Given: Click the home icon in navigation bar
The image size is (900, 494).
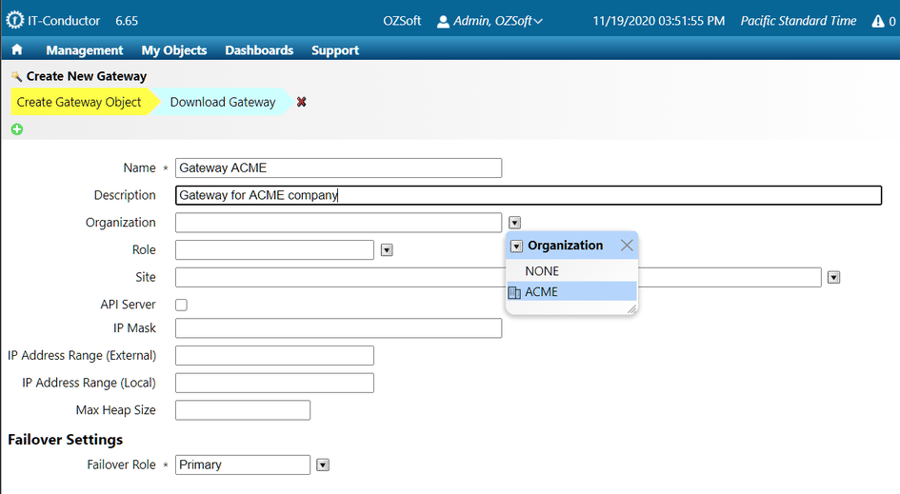Looking at the screenshot, I should 17,50.
